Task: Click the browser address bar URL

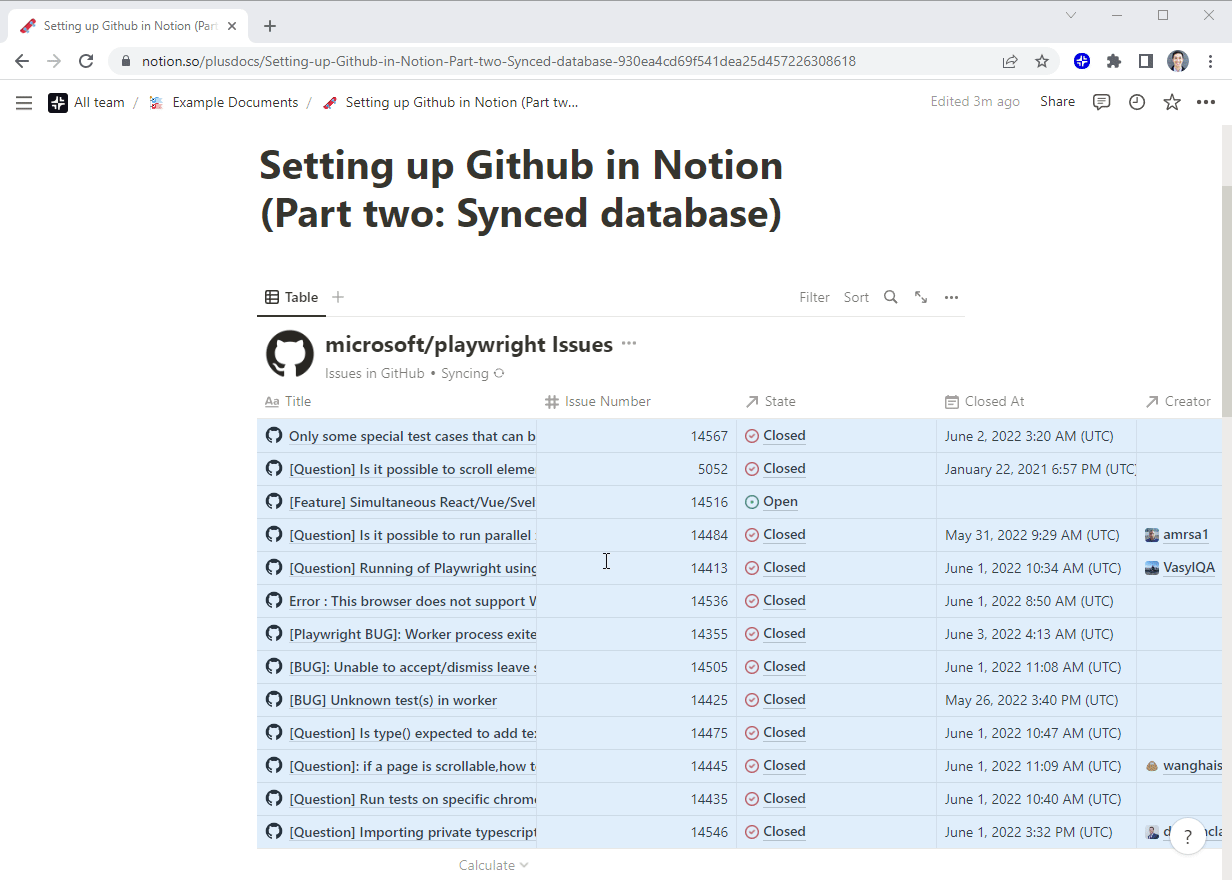Action: coord(498,61)
